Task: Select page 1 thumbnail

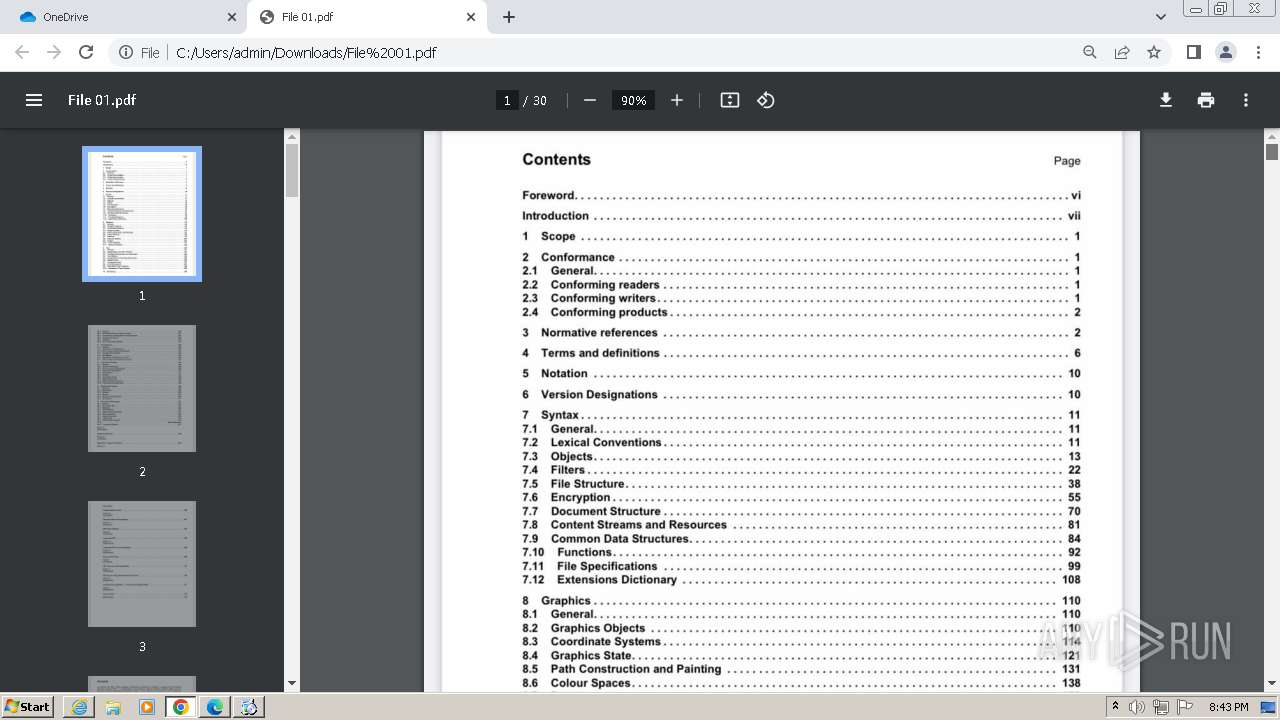Action: 142,214
